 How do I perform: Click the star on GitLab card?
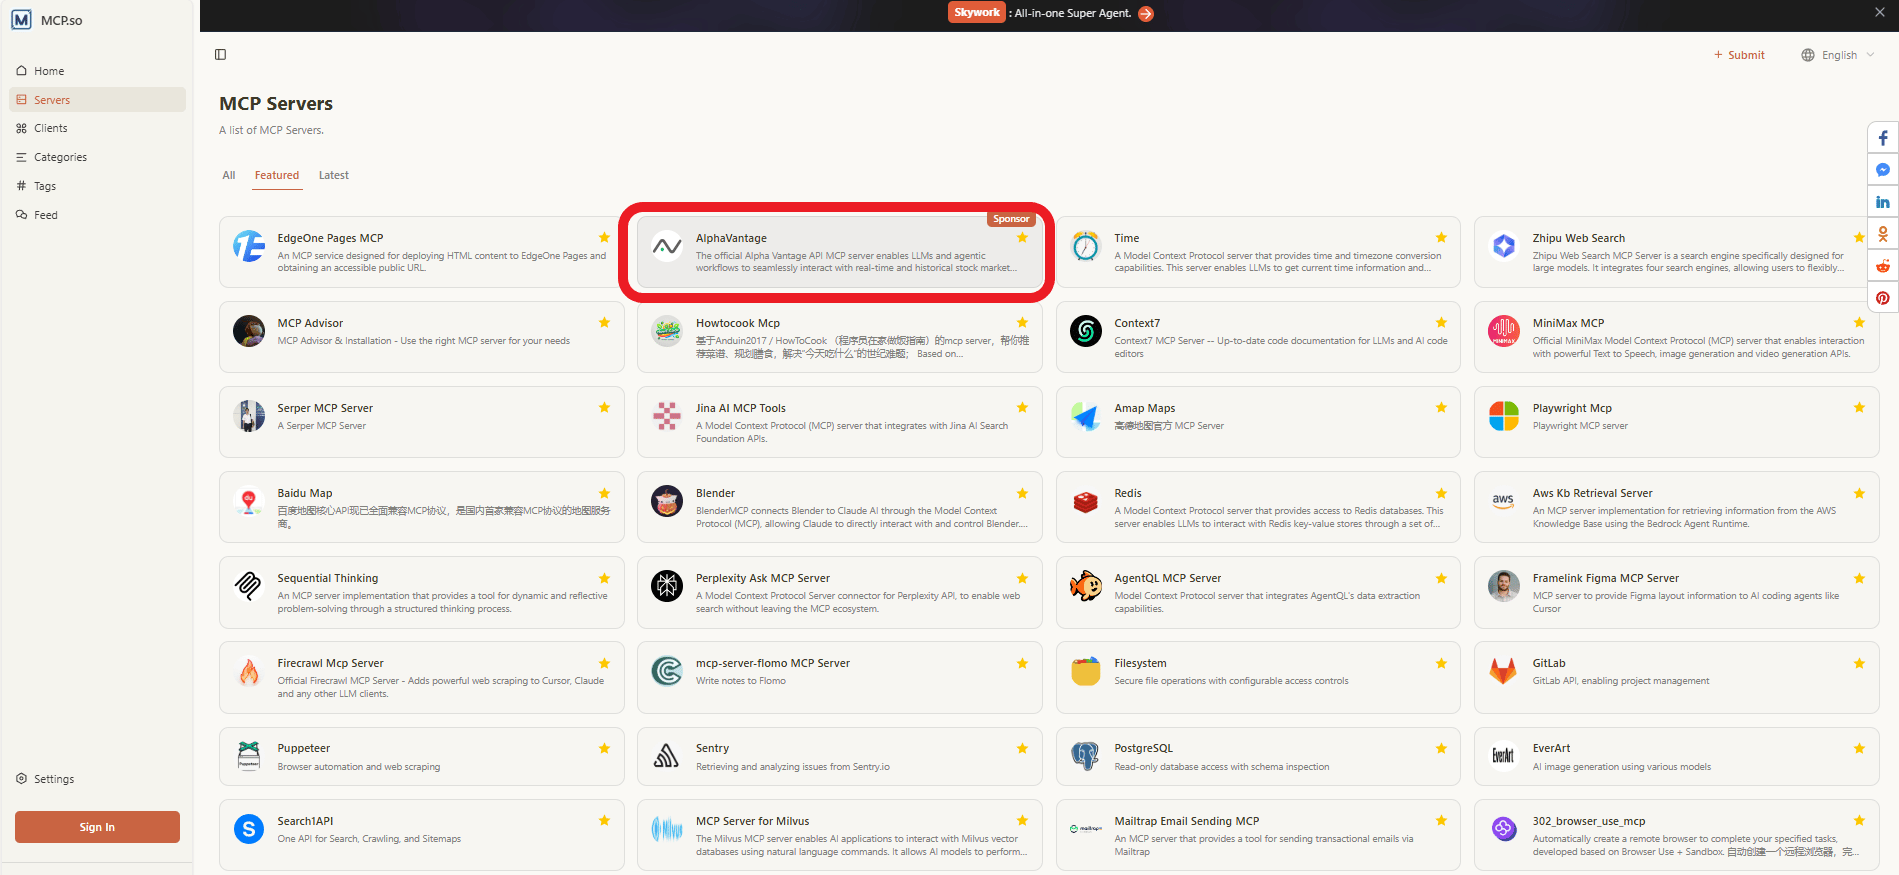1859,663
